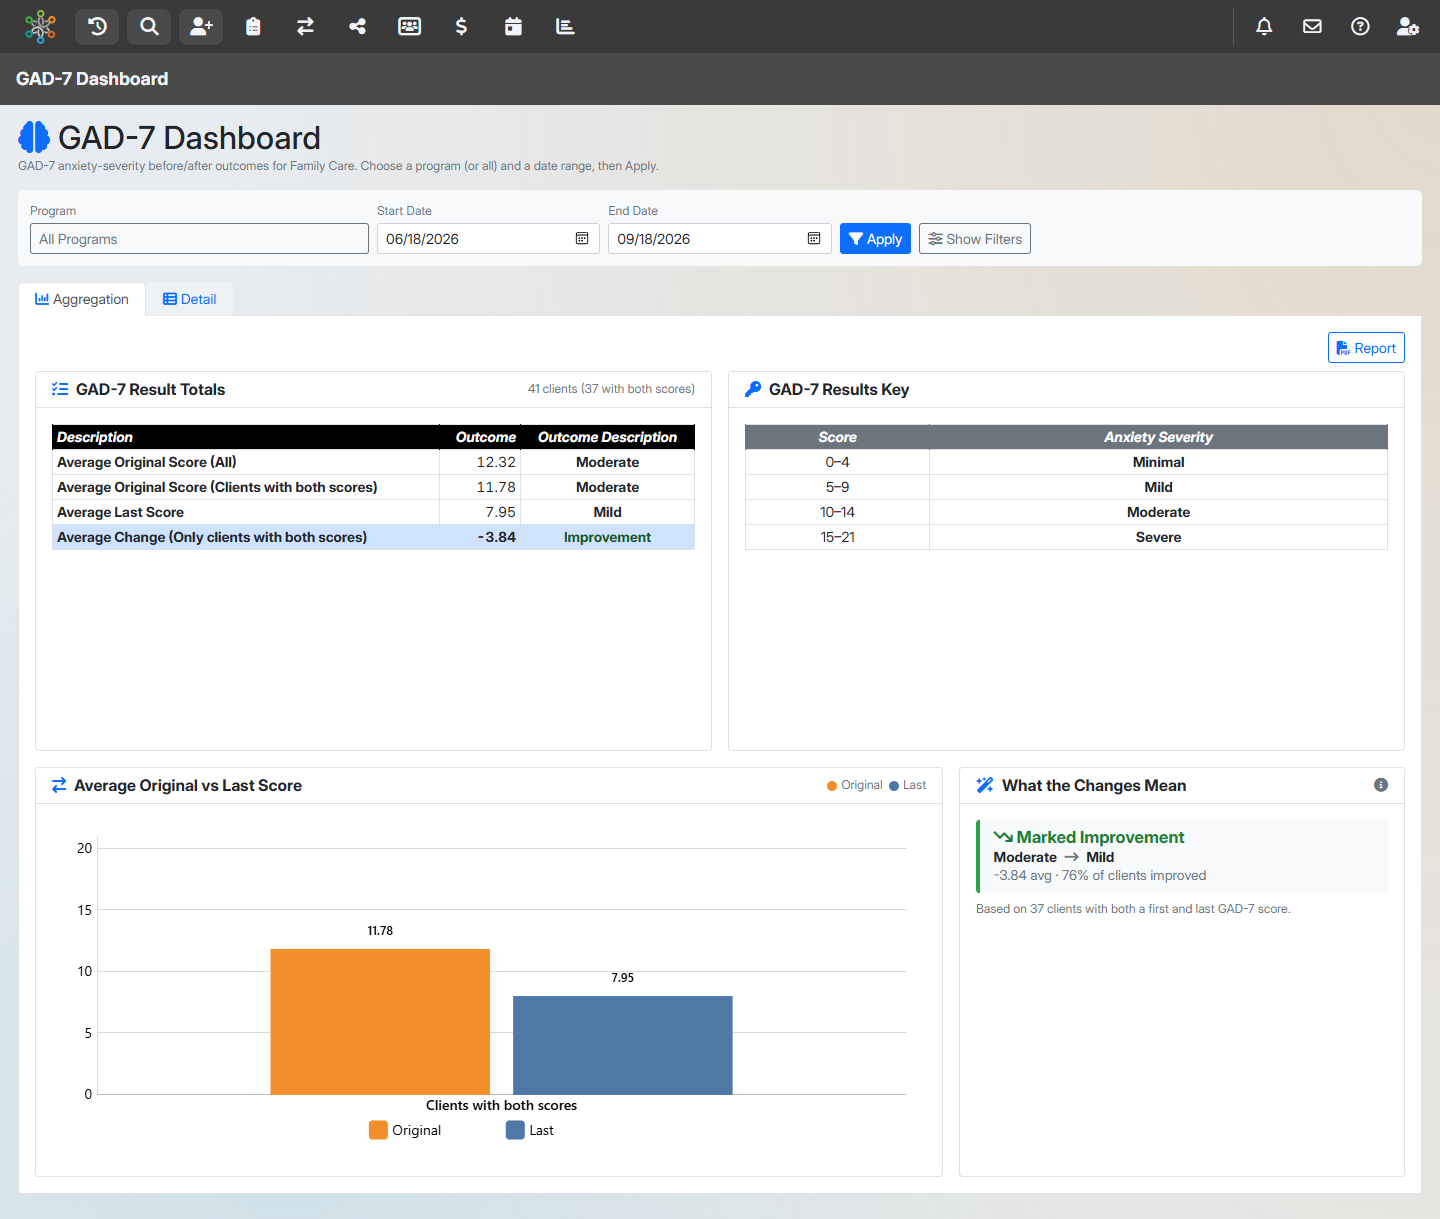Click the orange Original bar labeled 11.78
Viewport: 1440px width, 1219px height.
tap(380, 1022)
